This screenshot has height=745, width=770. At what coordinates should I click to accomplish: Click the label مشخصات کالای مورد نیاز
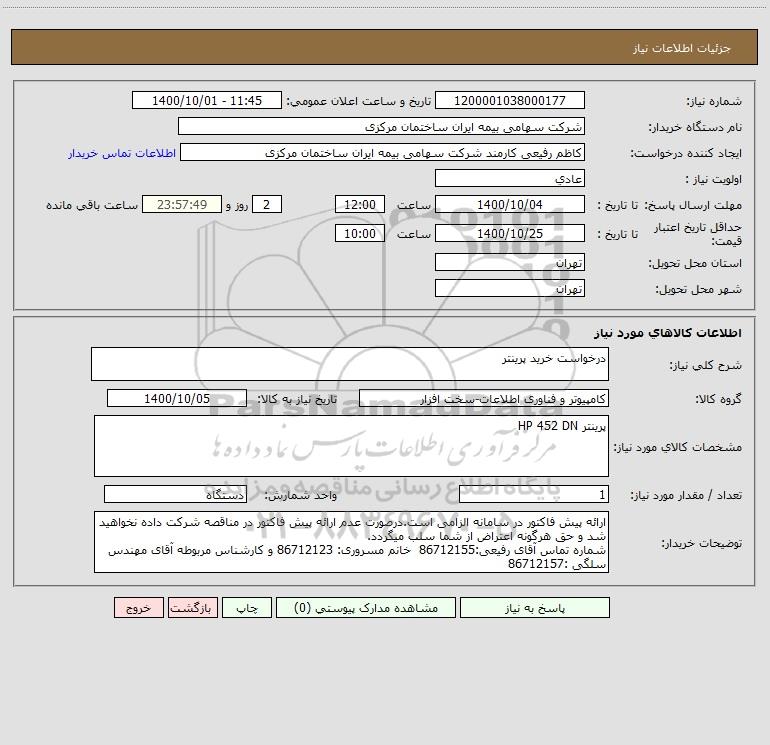678,447
